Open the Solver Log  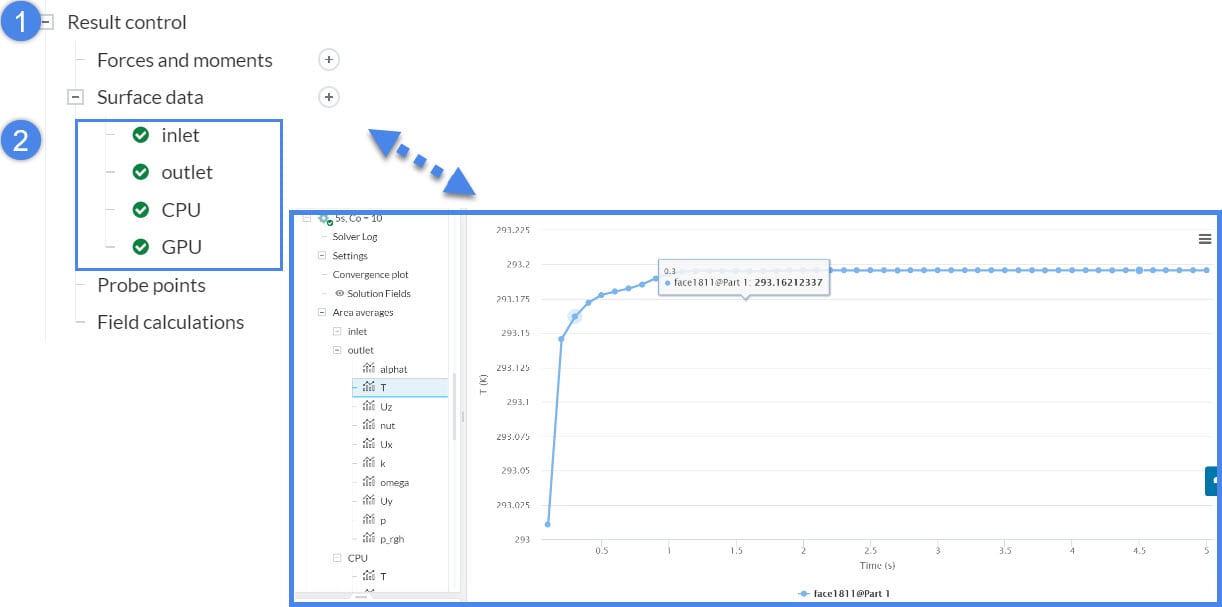click(x=354, y=237)
